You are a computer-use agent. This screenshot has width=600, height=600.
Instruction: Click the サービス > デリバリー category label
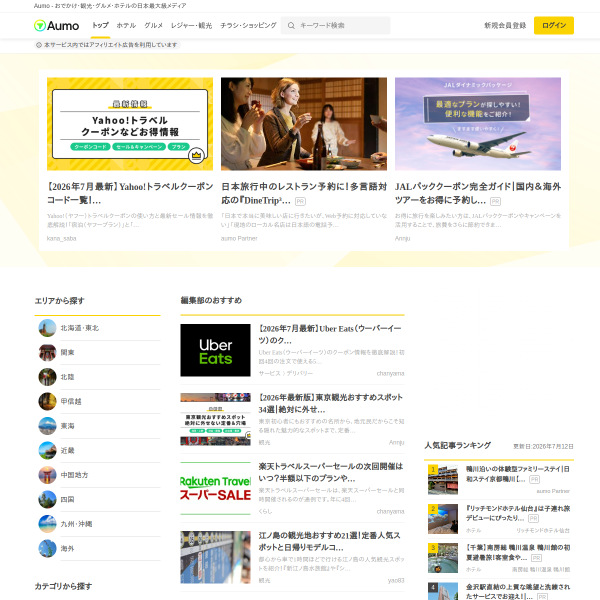(x=285, y=373)
